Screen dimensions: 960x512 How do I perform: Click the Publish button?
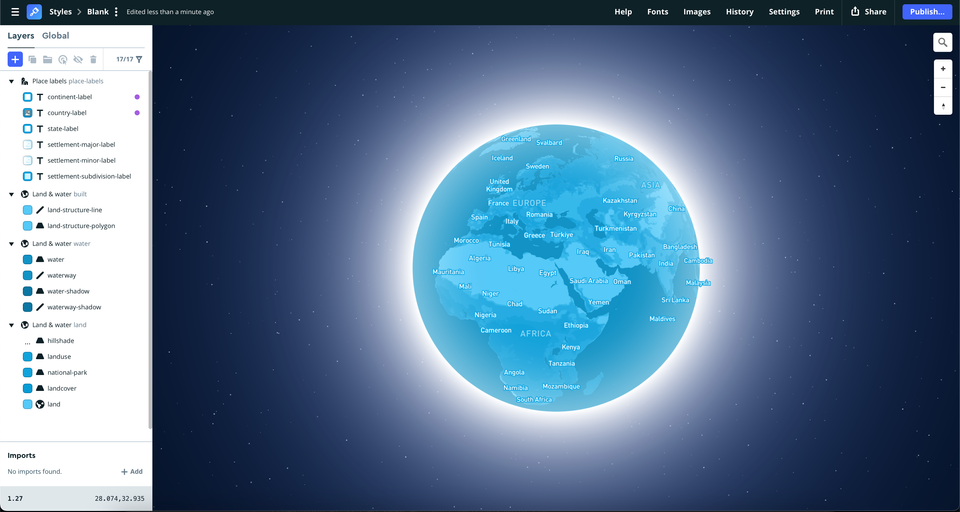click(926, 12)
